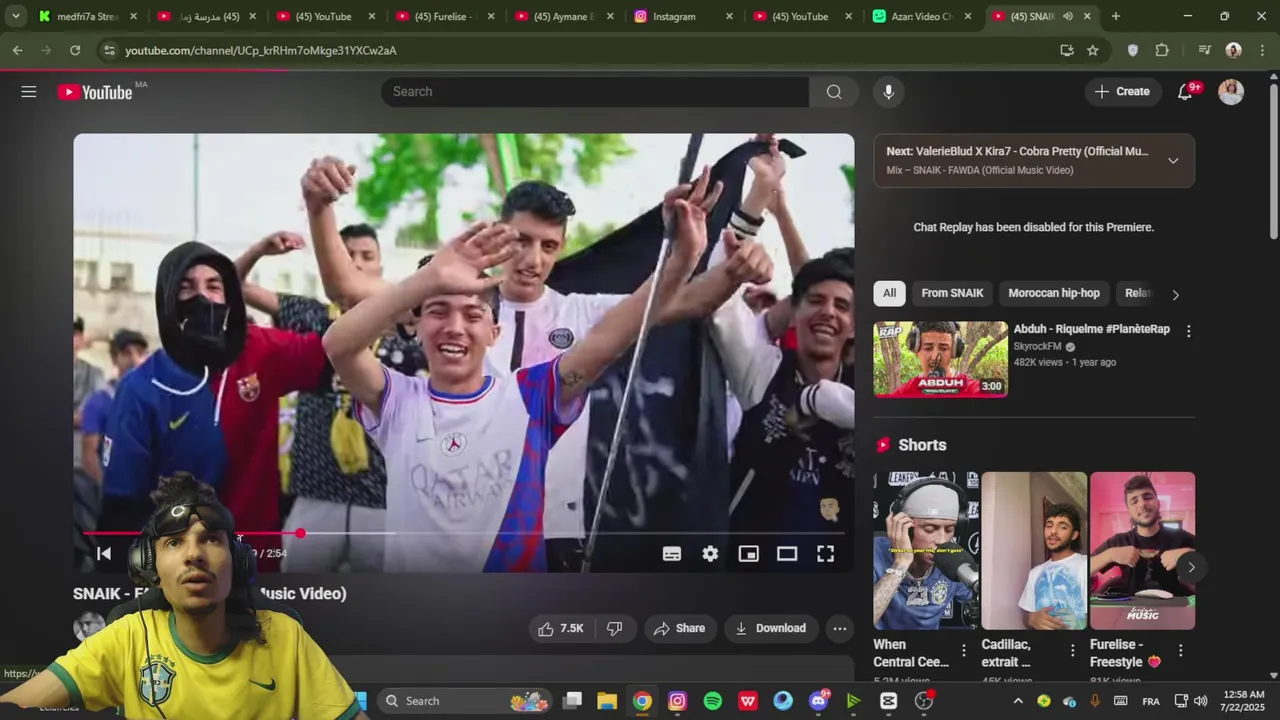Open options menu for Abduh Riquelme video
The height and width of the screenshot is (720, 1280).
pos(1188,331)
